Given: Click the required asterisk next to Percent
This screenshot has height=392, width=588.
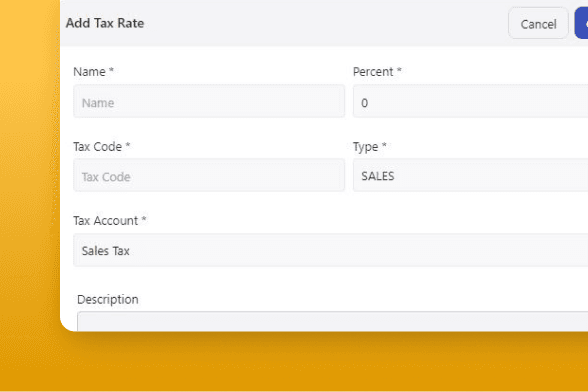Looking at the screenshot, I should coord(399,70).
